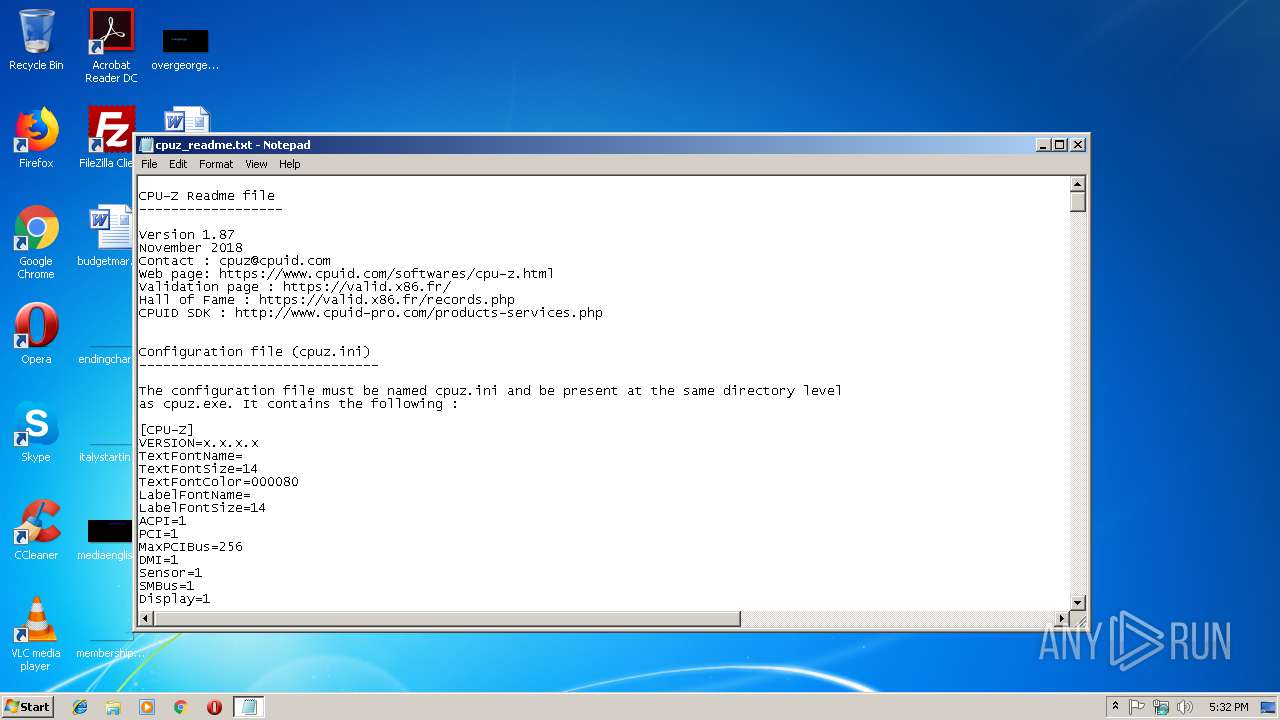This screenshot has width=1280, height=720.
Task: Click the cpuz@cpuid.com contact text
Action: [x=275, y=261]
